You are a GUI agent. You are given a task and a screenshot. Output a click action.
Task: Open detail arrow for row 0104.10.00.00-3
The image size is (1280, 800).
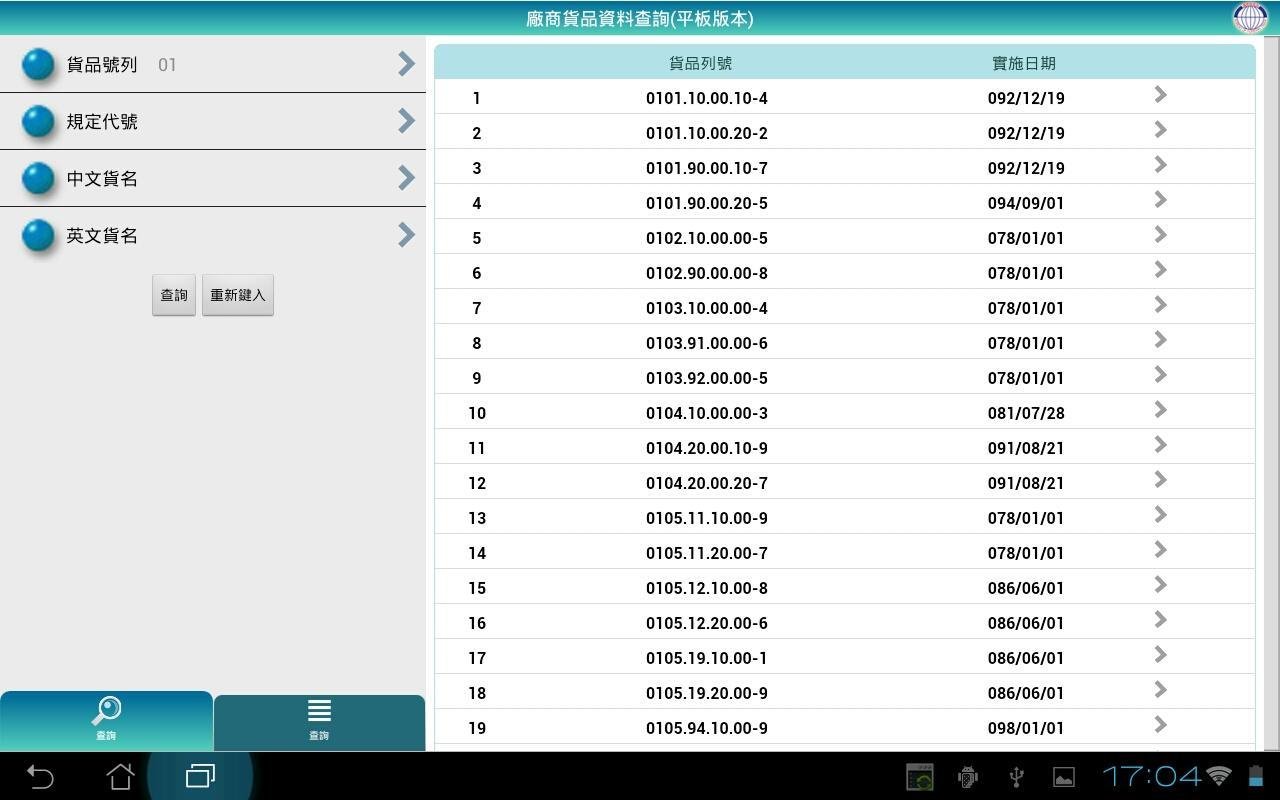tap(1160, 409)
